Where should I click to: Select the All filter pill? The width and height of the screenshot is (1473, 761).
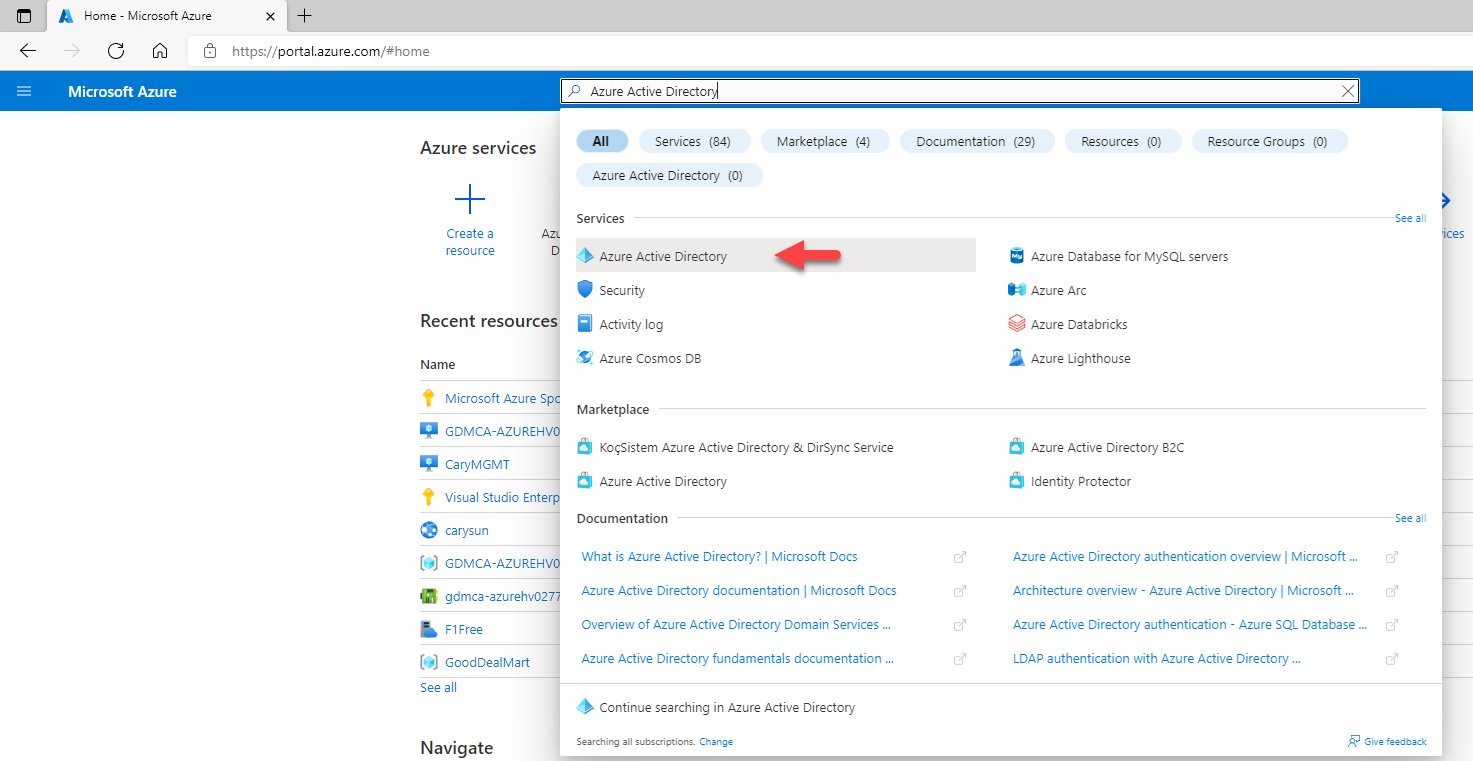[601, 141]
